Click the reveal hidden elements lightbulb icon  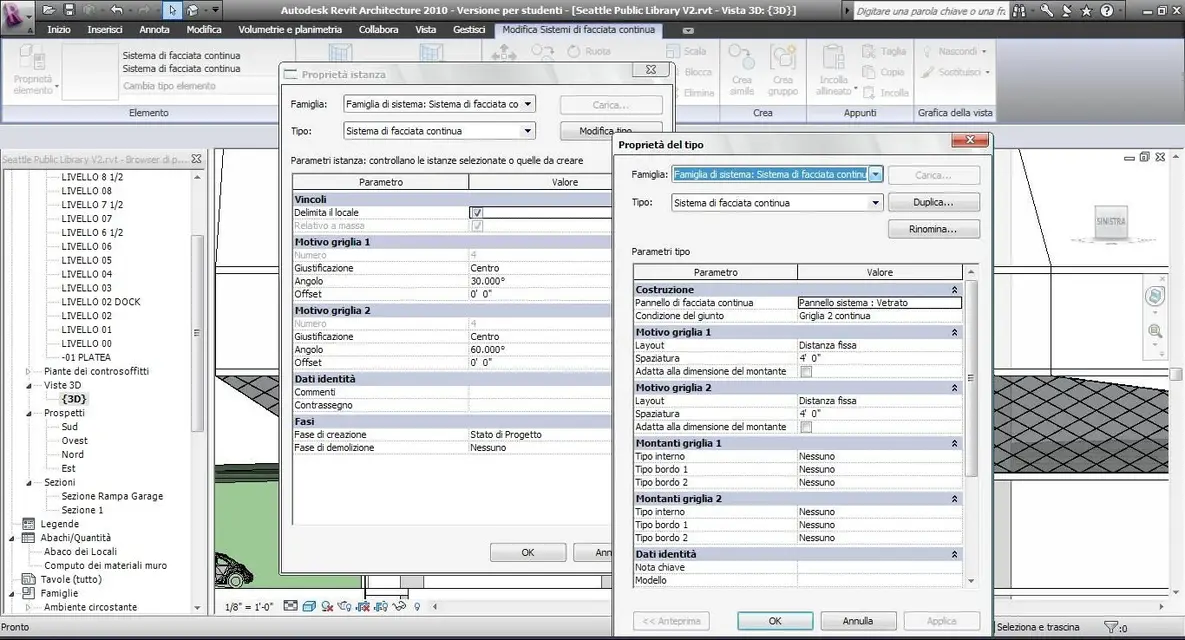point(416,606)
